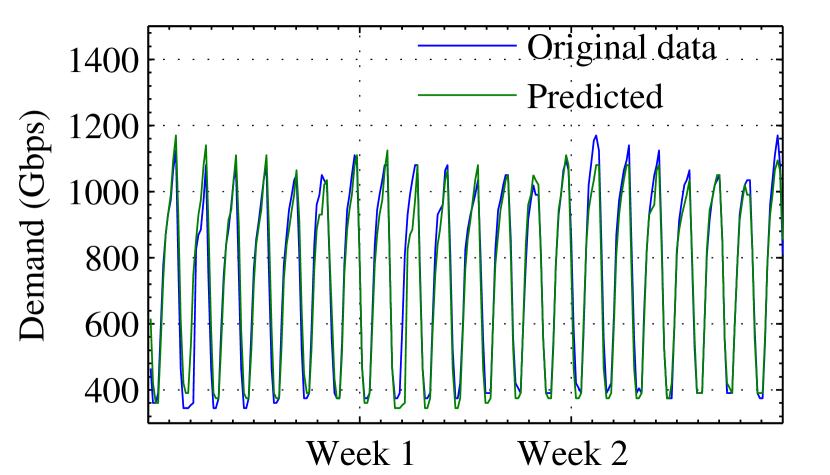Click the empty plot area left of the legend
The height and width of the screenshot is (475, 830).
click(x=280, y=70)
